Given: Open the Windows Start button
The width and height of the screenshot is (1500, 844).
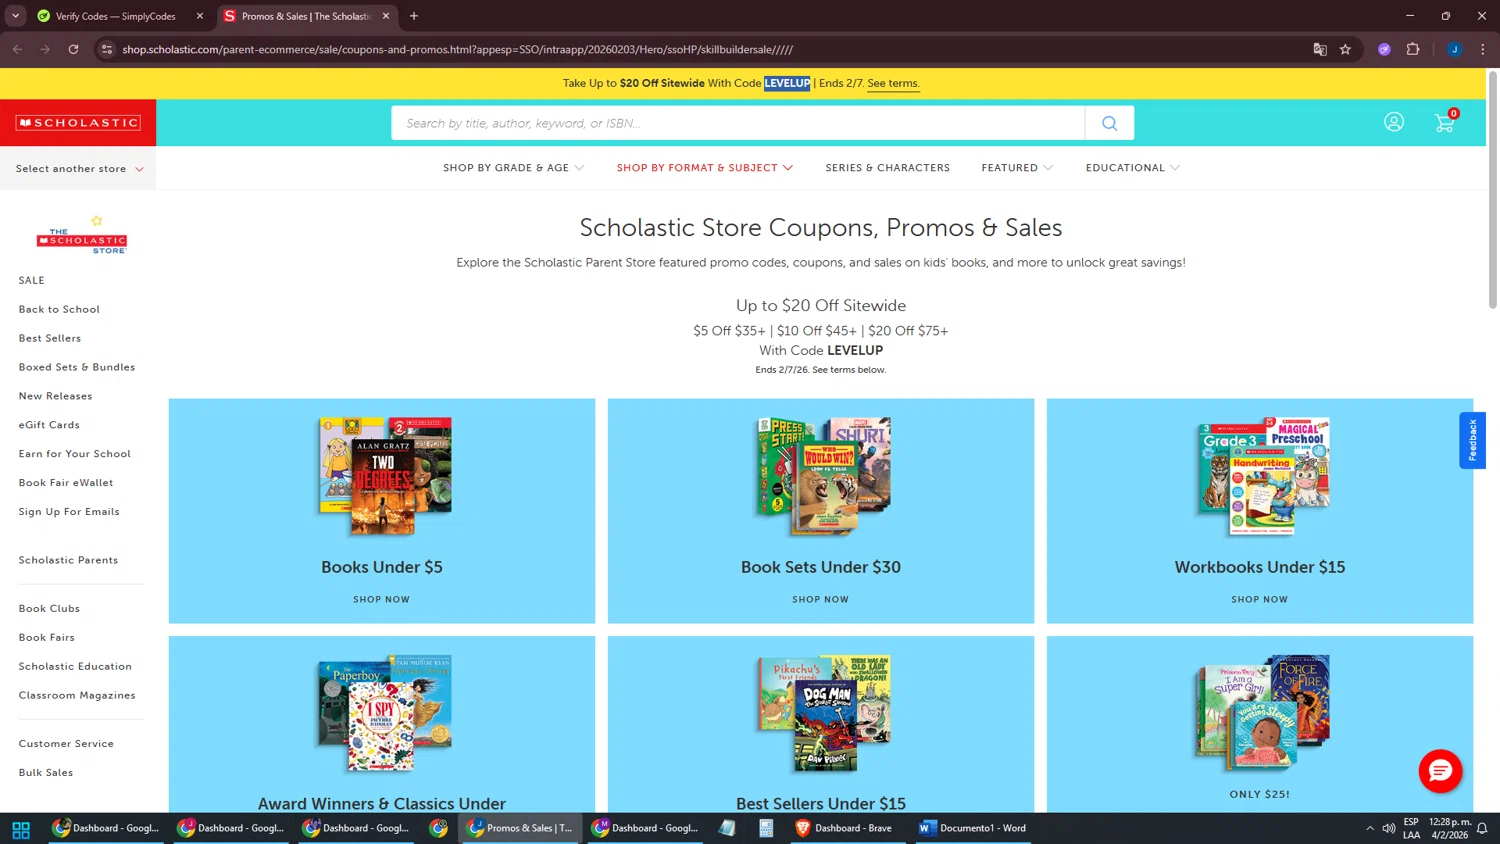Looking at the screenshot, I should [21, 829].
